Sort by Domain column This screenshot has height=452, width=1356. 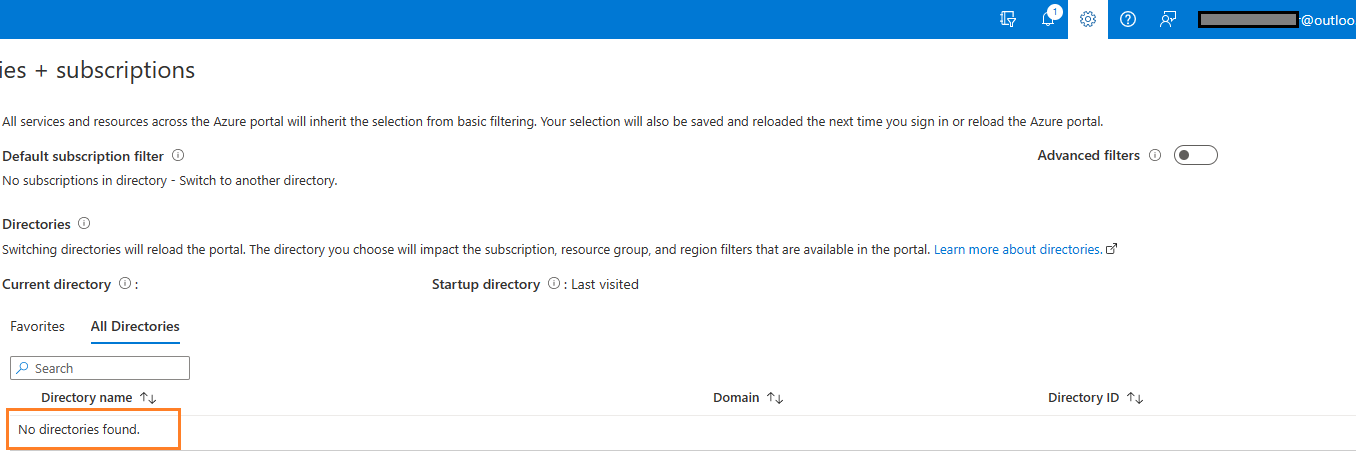[748, 397]
